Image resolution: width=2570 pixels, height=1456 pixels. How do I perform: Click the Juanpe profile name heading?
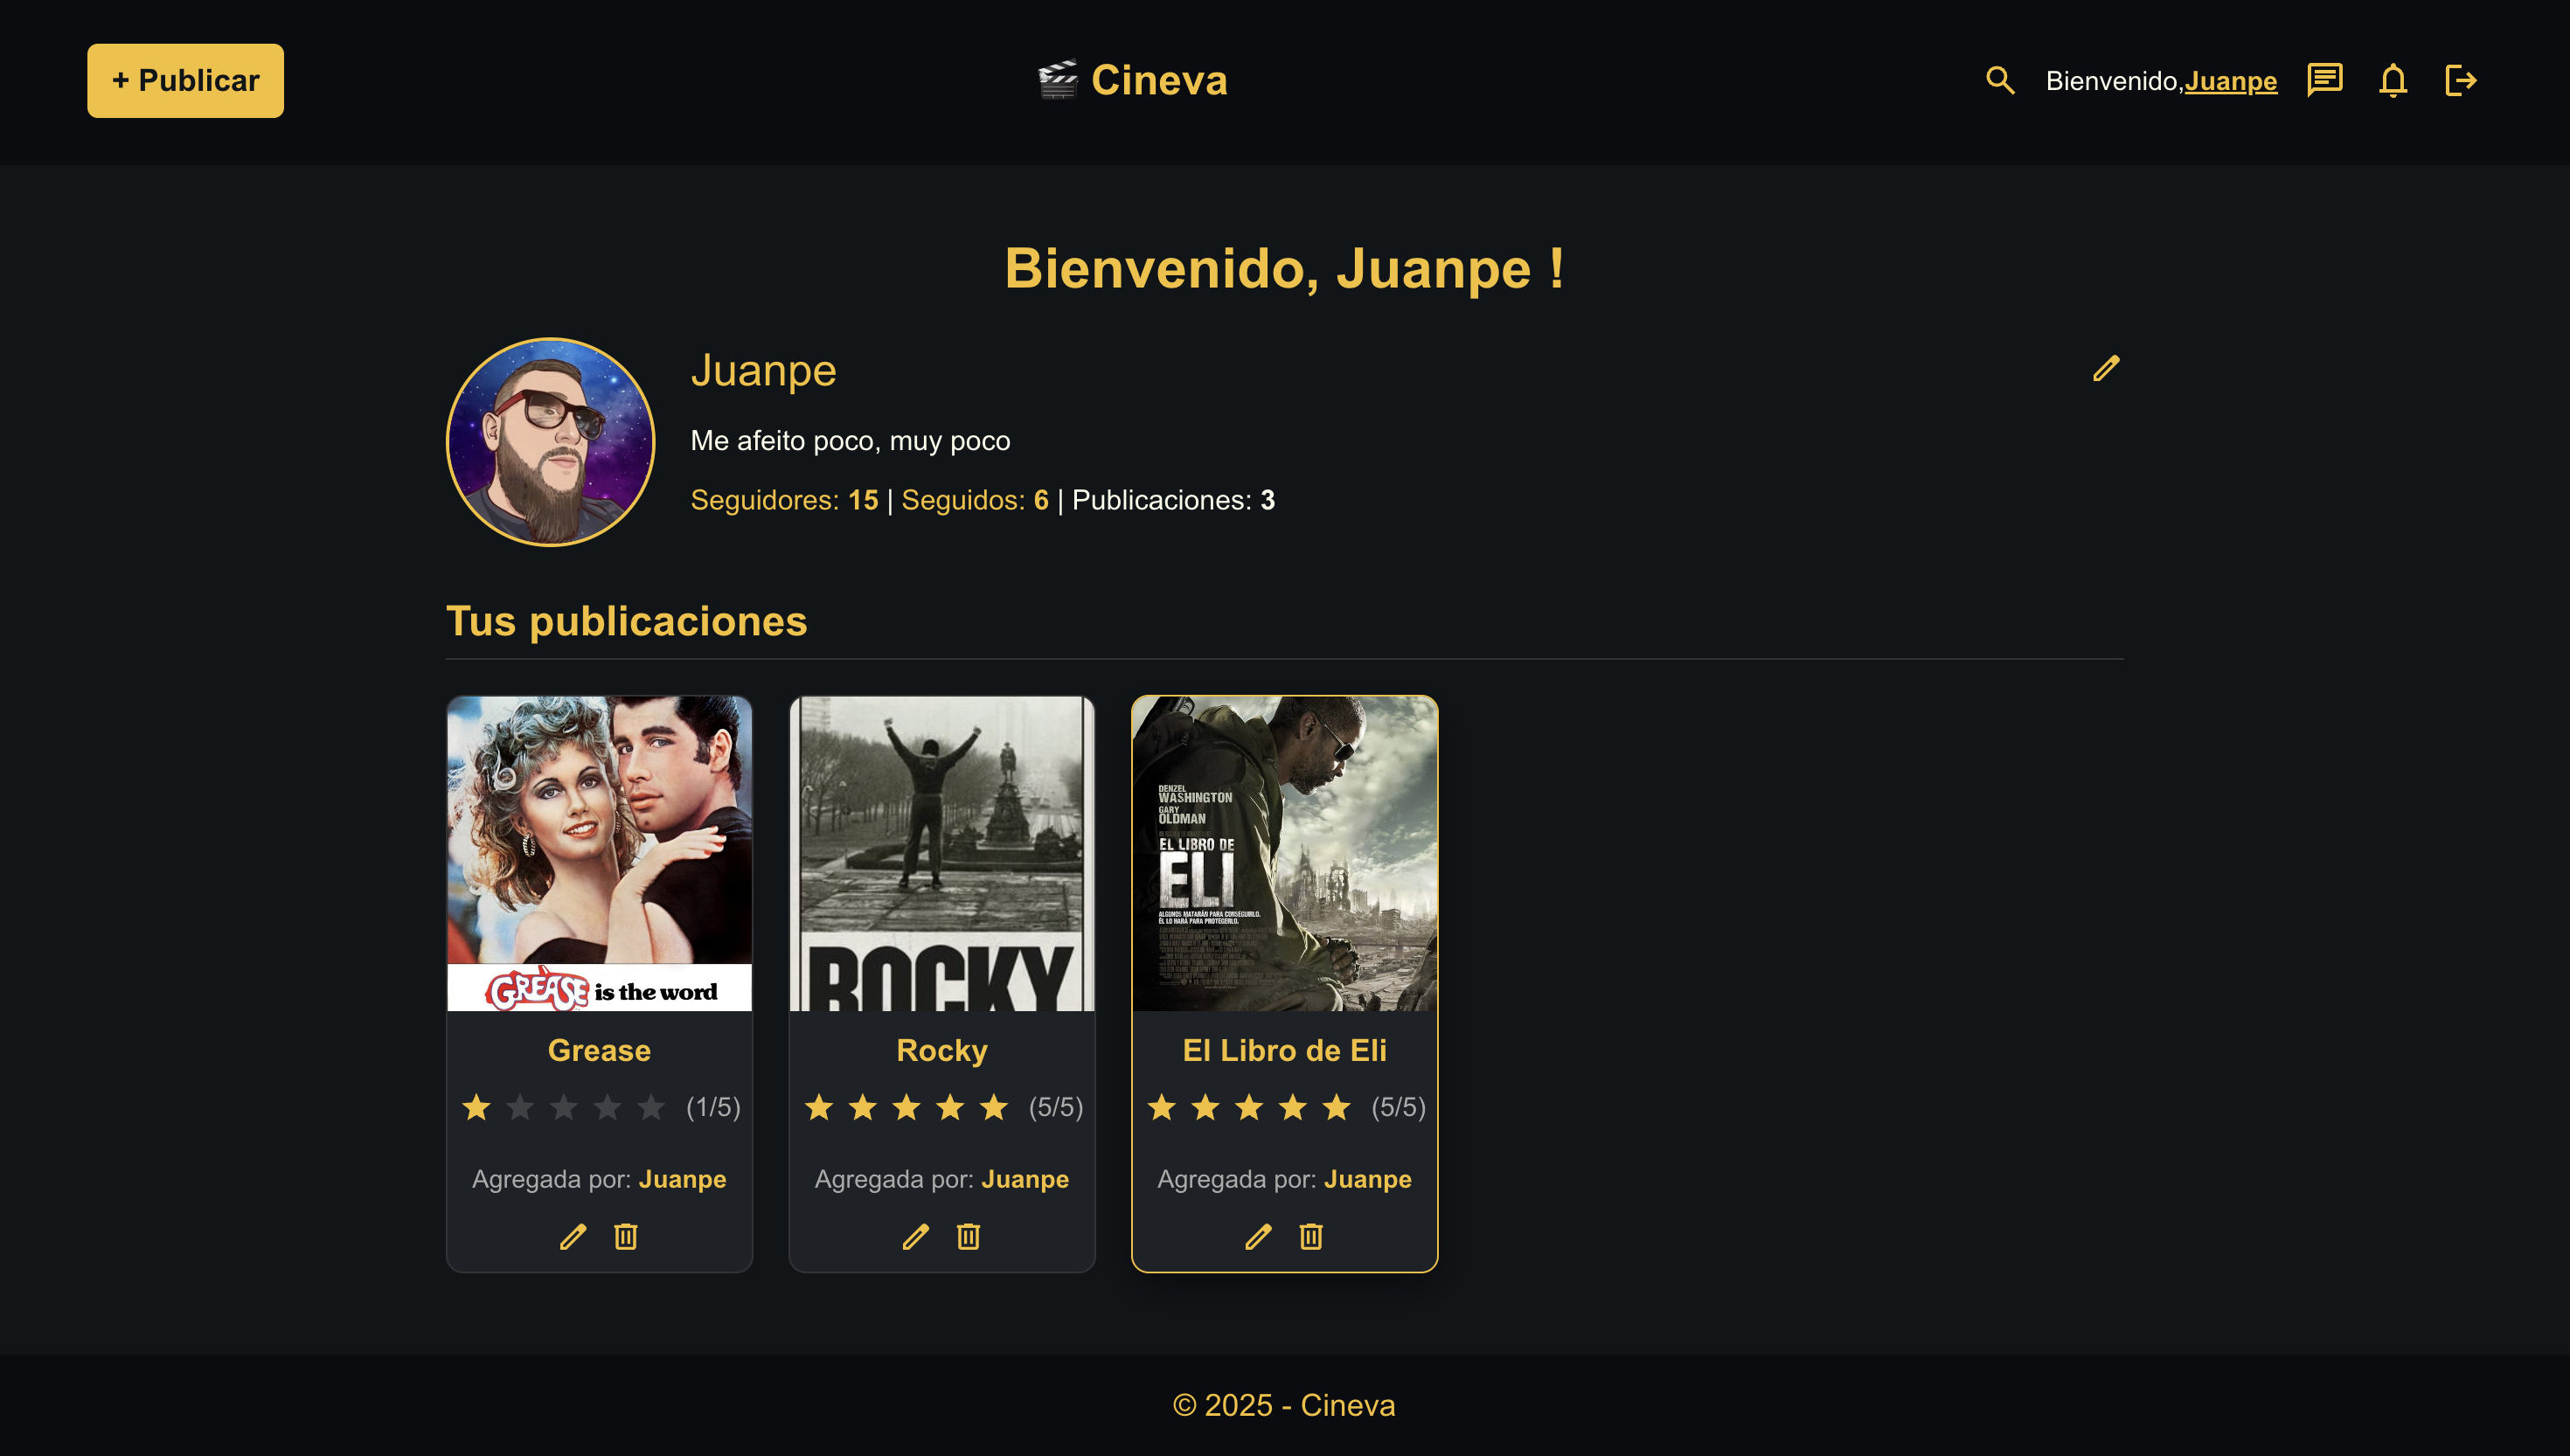pos(763,371)
